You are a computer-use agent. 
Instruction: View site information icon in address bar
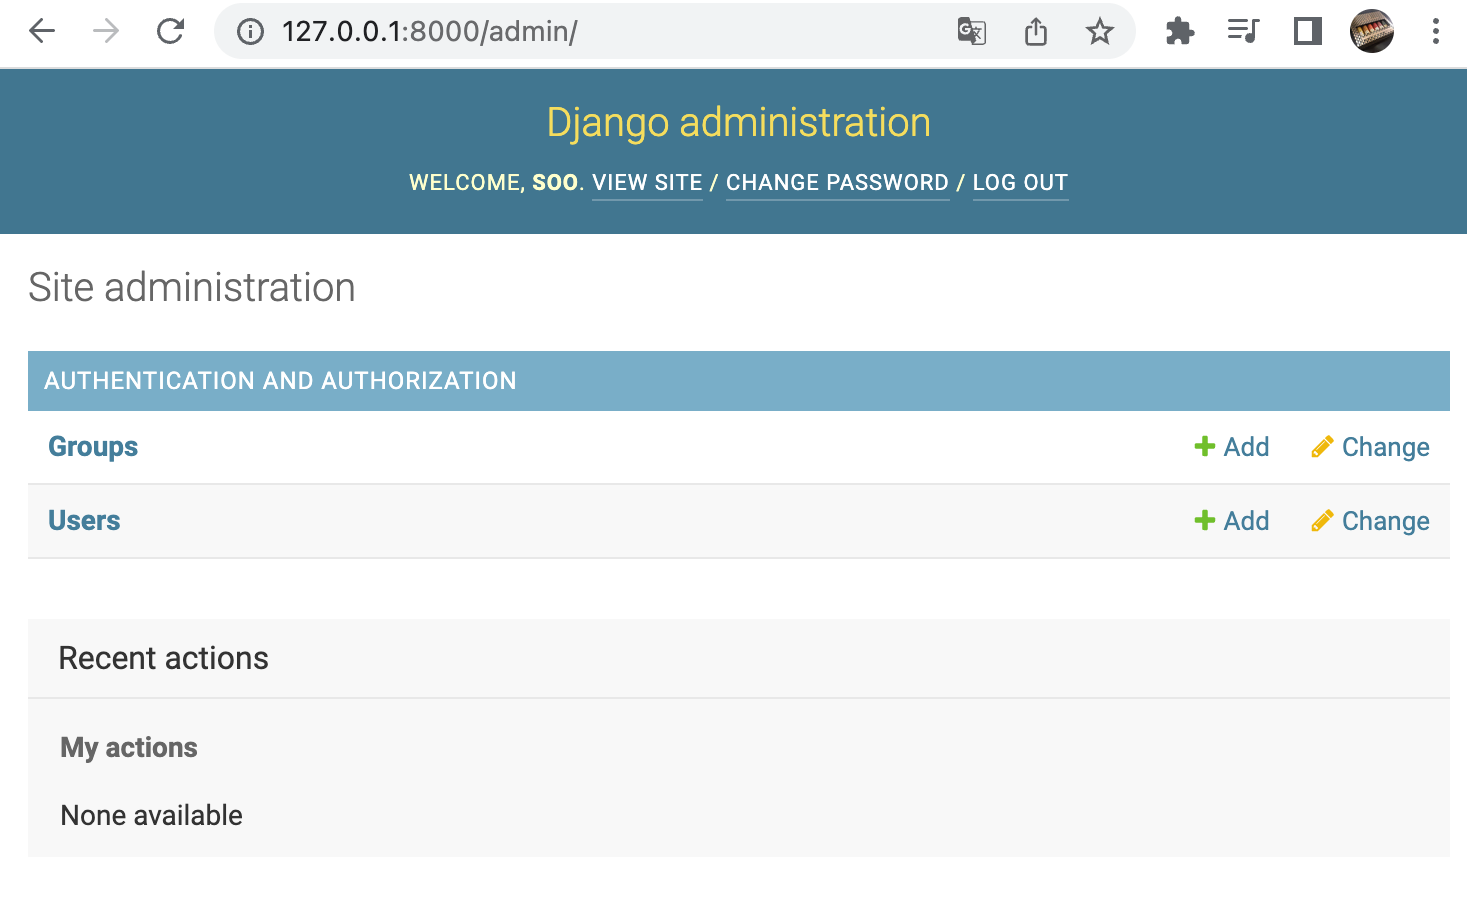pos(250,32)
